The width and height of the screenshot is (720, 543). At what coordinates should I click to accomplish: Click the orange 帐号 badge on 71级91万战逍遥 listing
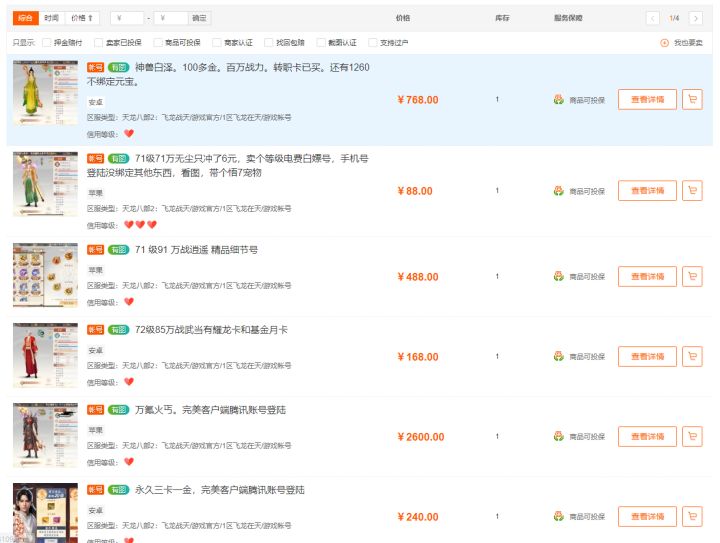96,250
